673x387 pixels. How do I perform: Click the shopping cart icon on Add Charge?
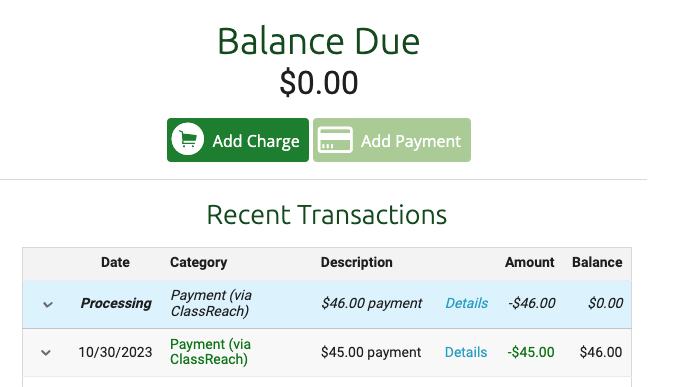(x=187, y=139)
